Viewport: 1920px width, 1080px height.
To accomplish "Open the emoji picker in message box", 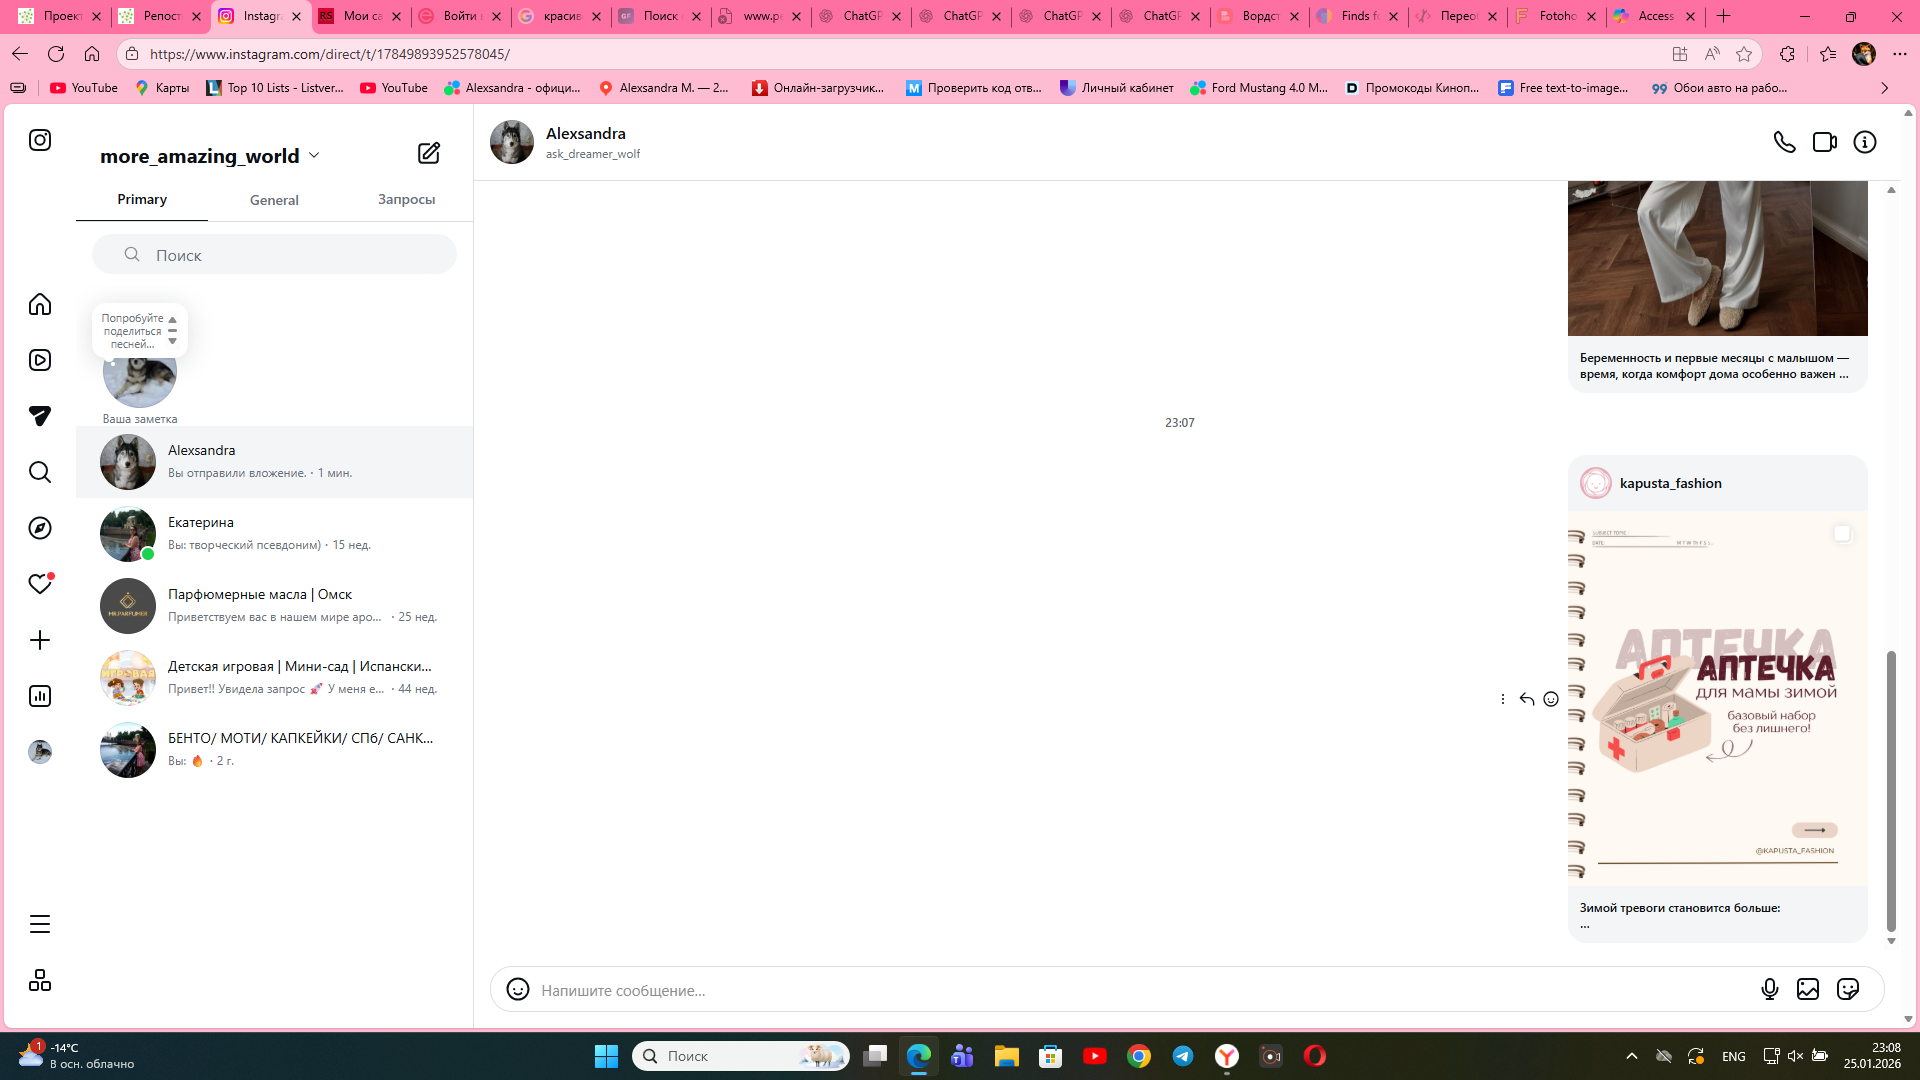I will pyautogui.click(x=517, y=989).
